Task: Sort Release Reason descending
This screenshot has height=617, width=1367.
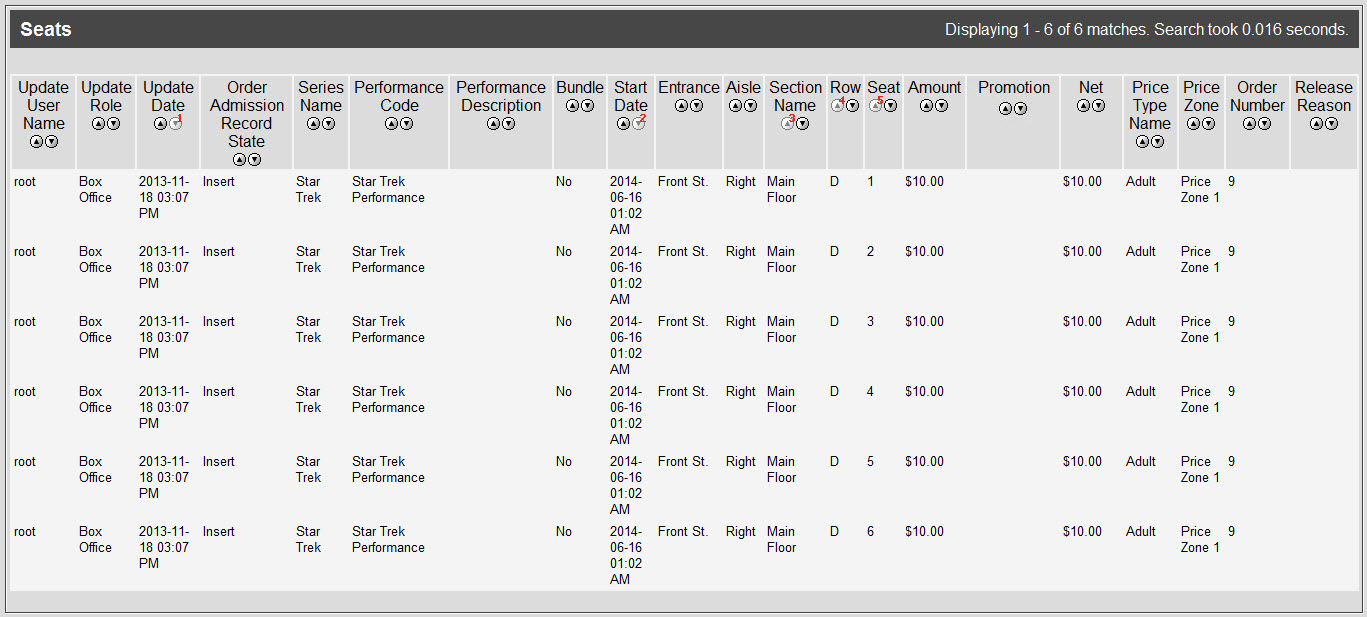Action: click(1331, 124)
